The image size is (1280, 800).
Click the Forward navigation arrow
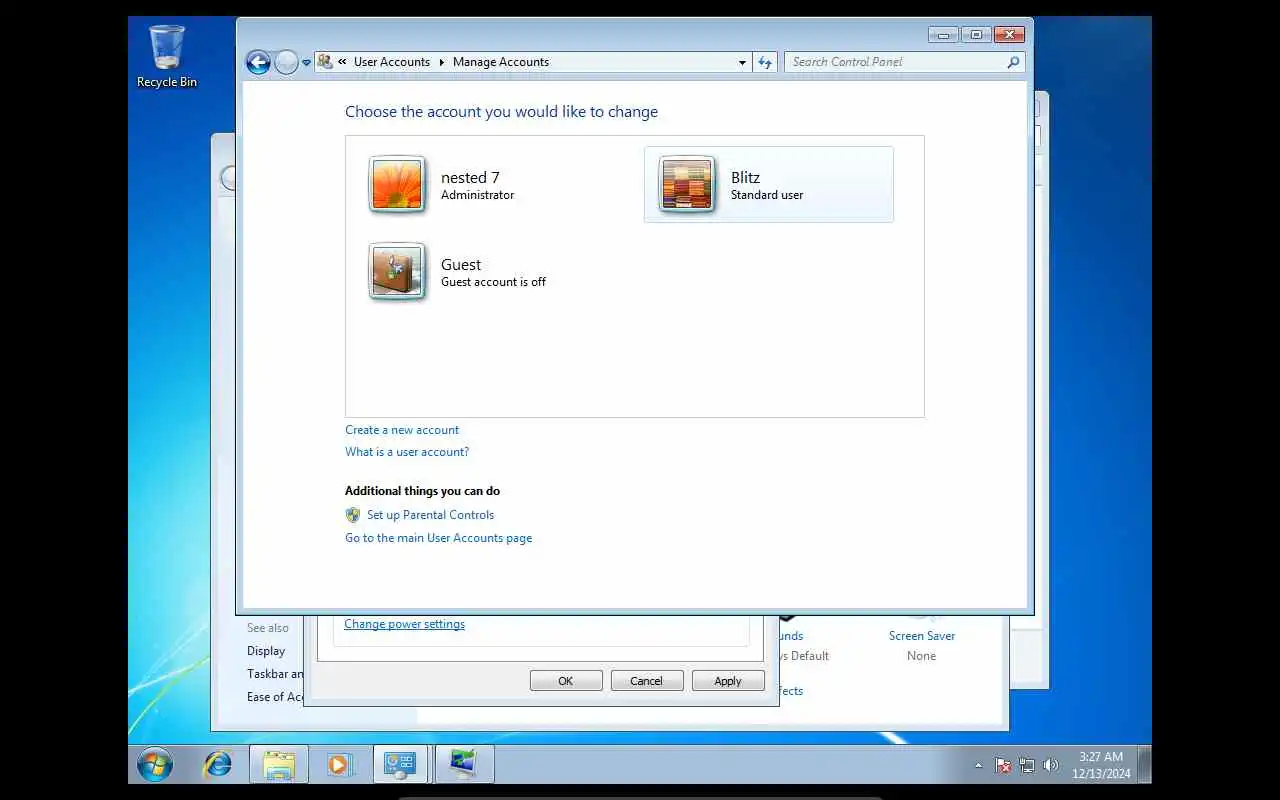tap(286, 62)
